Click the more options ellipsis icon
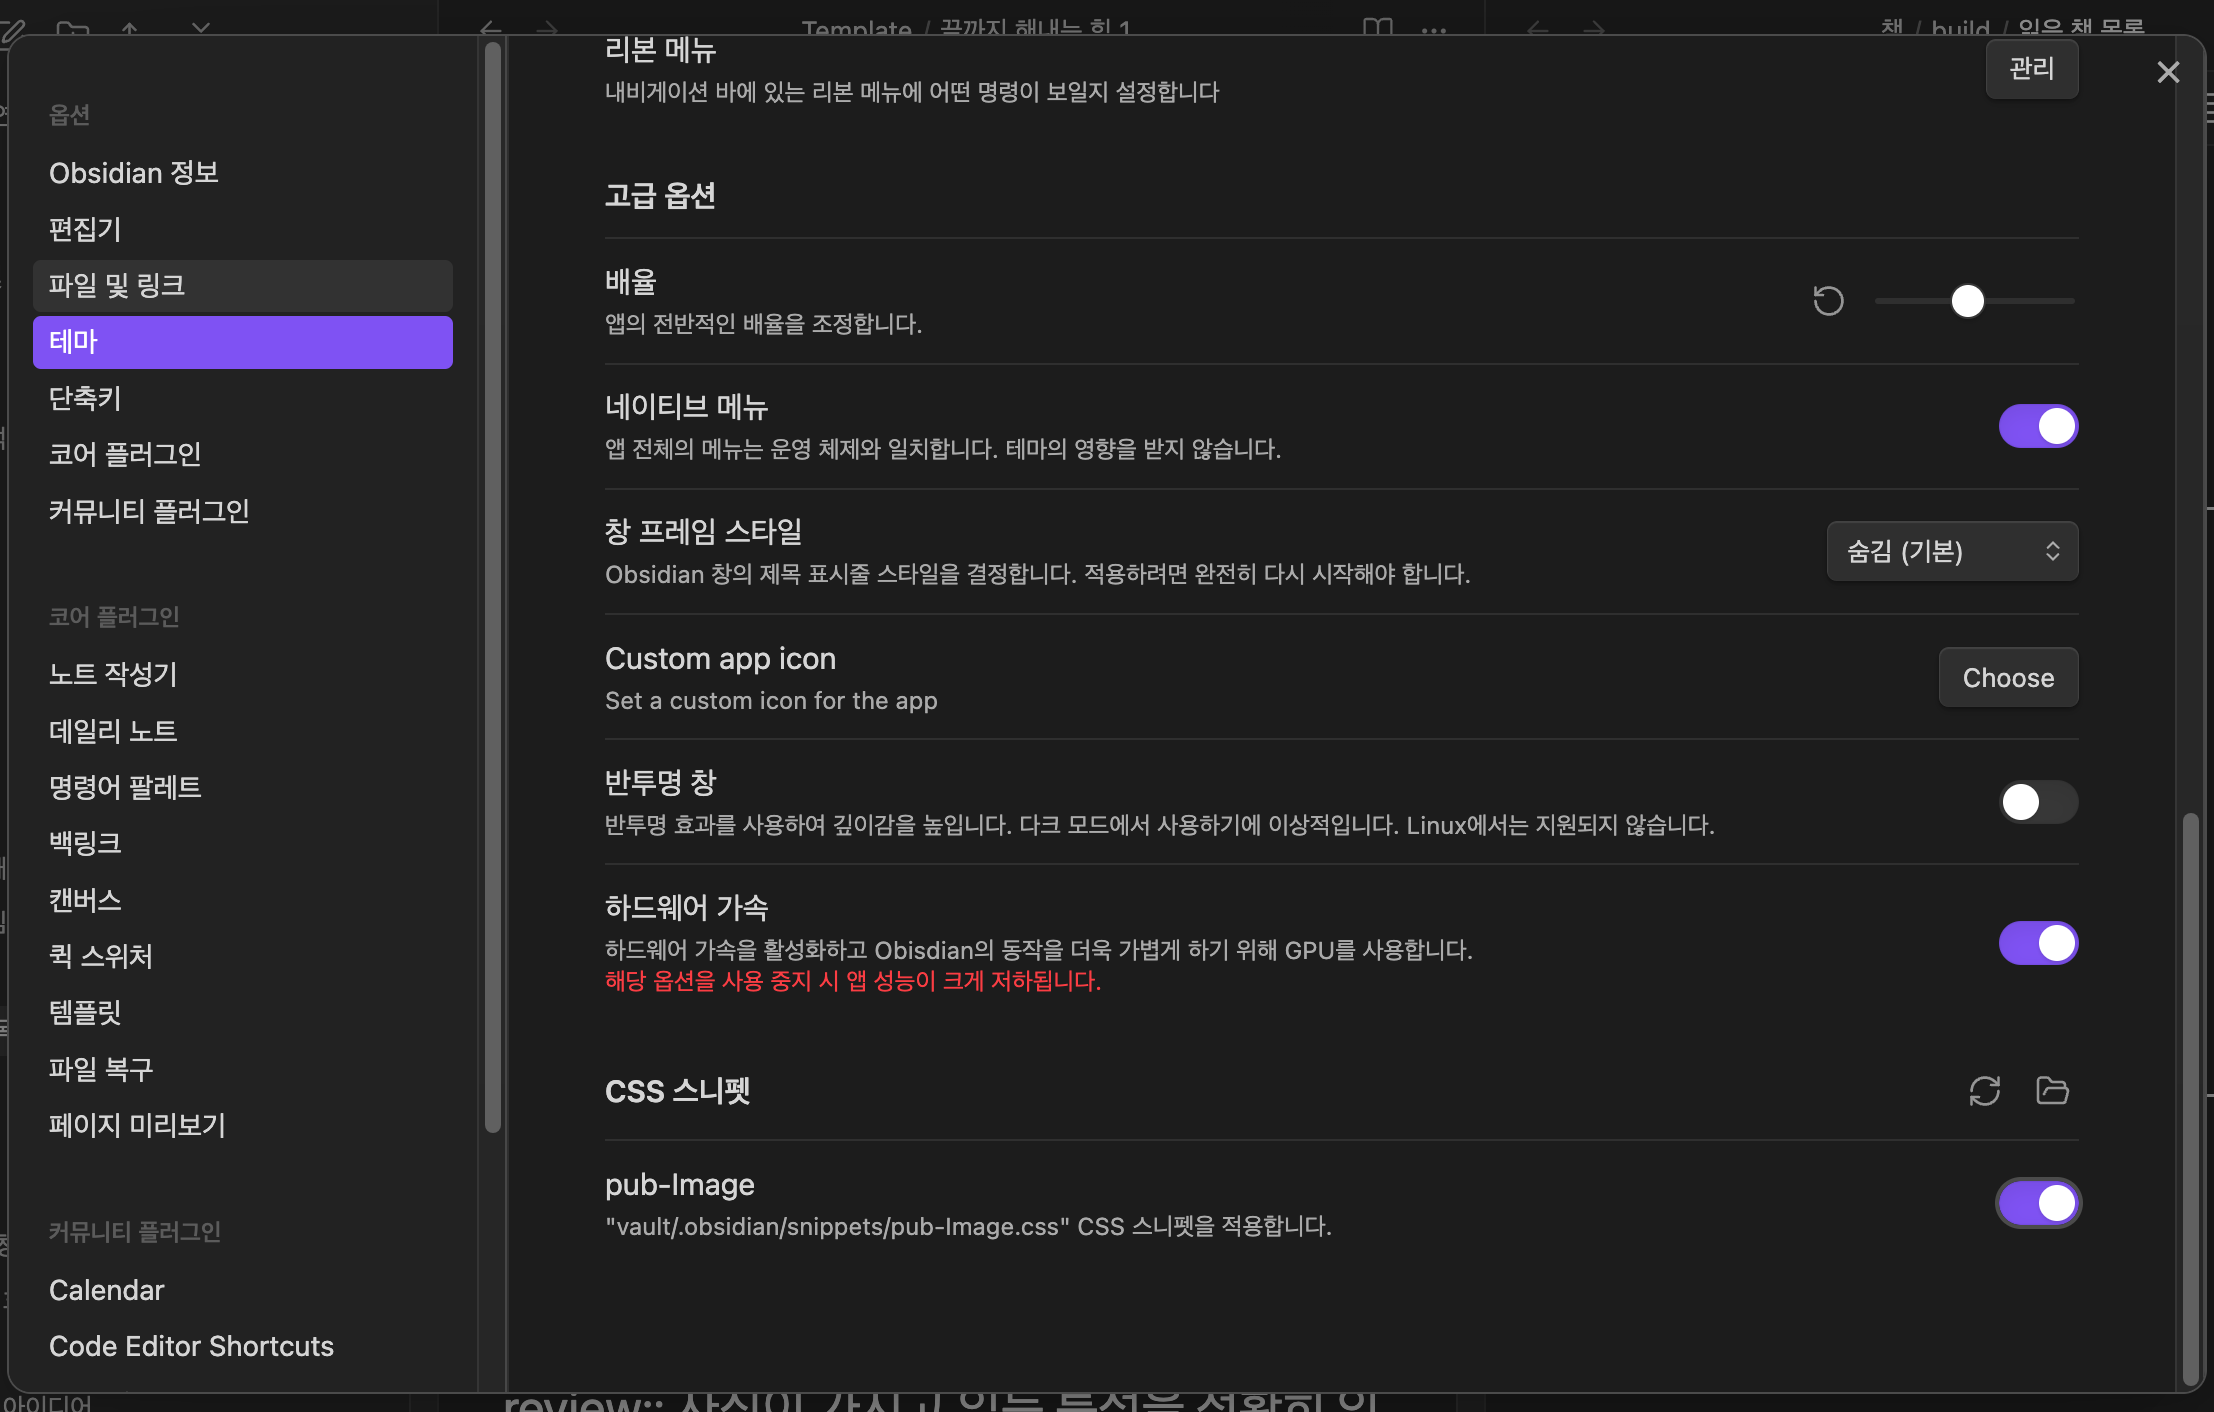This screenshot has height=1412, width=2214. click(1434, 29)
